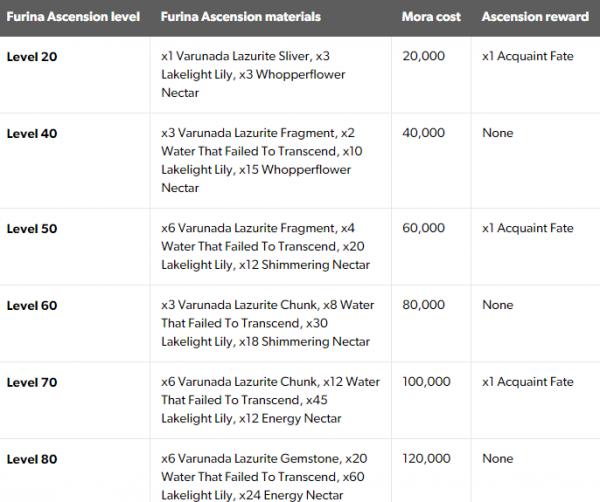
Task: Click the 100,000 Mora cost cell
Action: point(426,382)
